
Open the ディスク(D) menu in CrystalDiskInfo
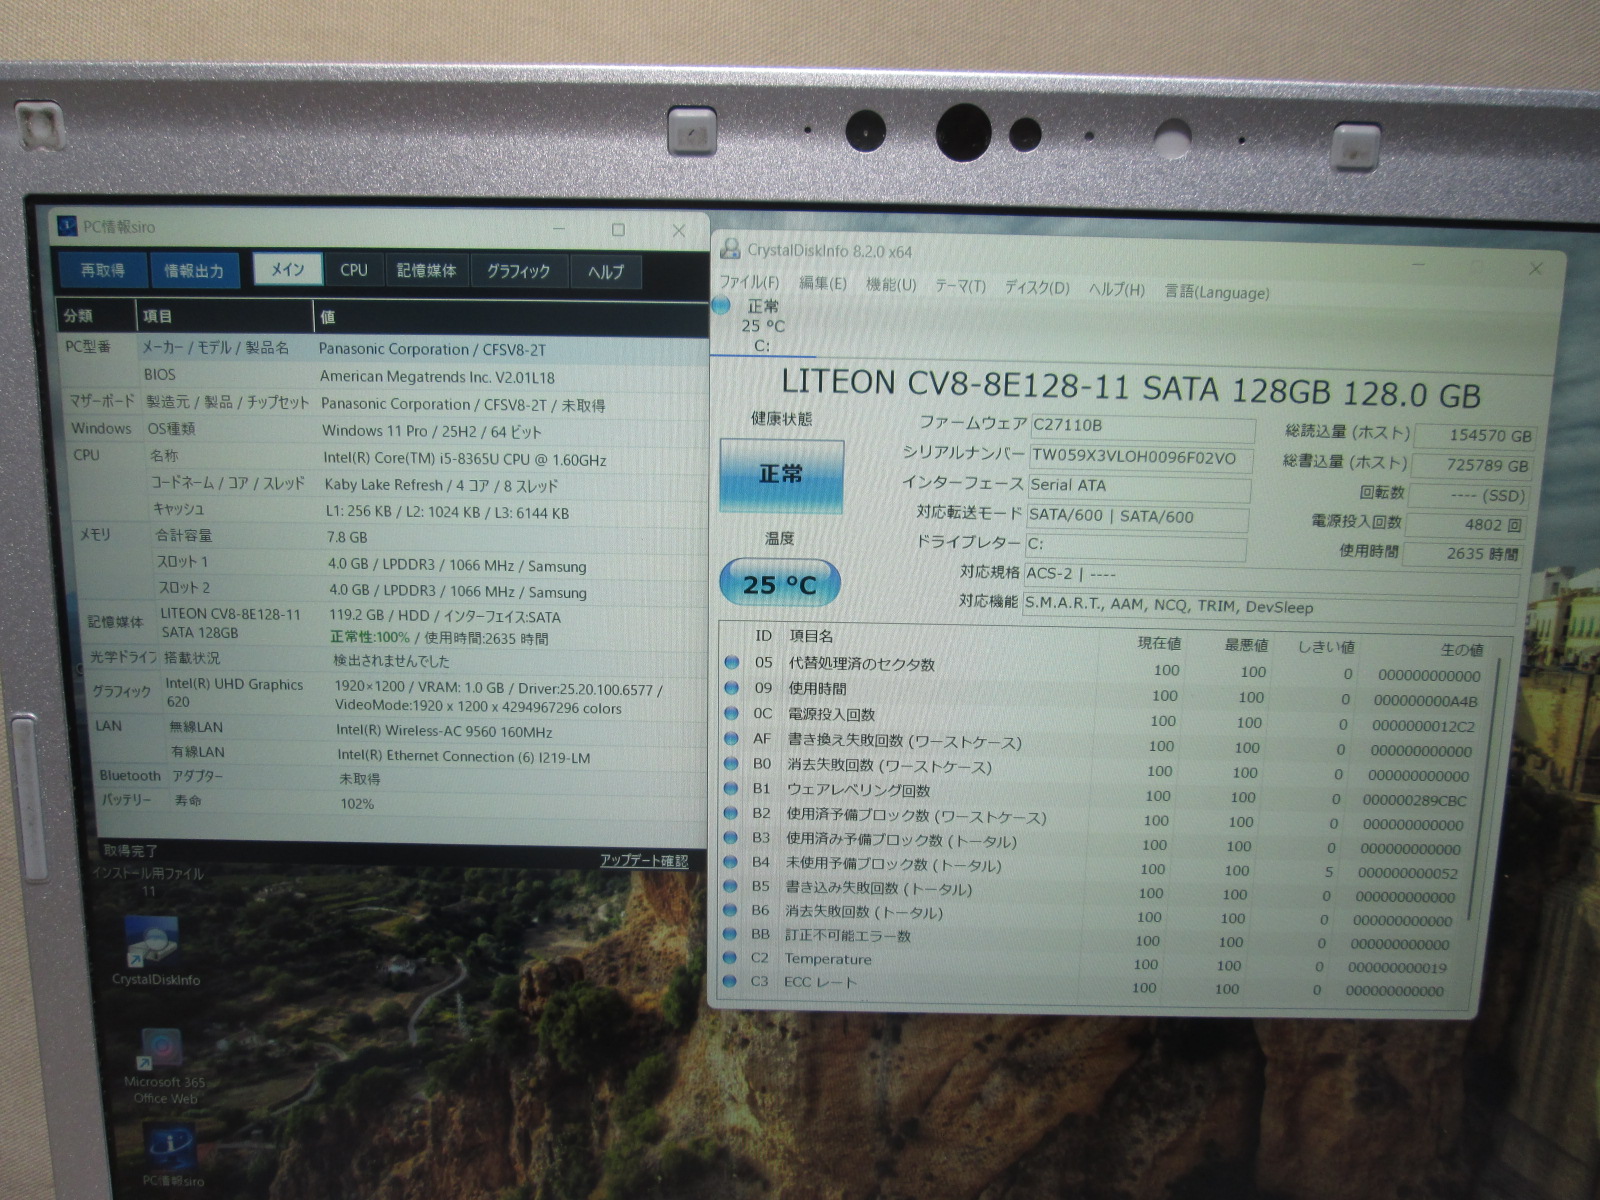1037,288
